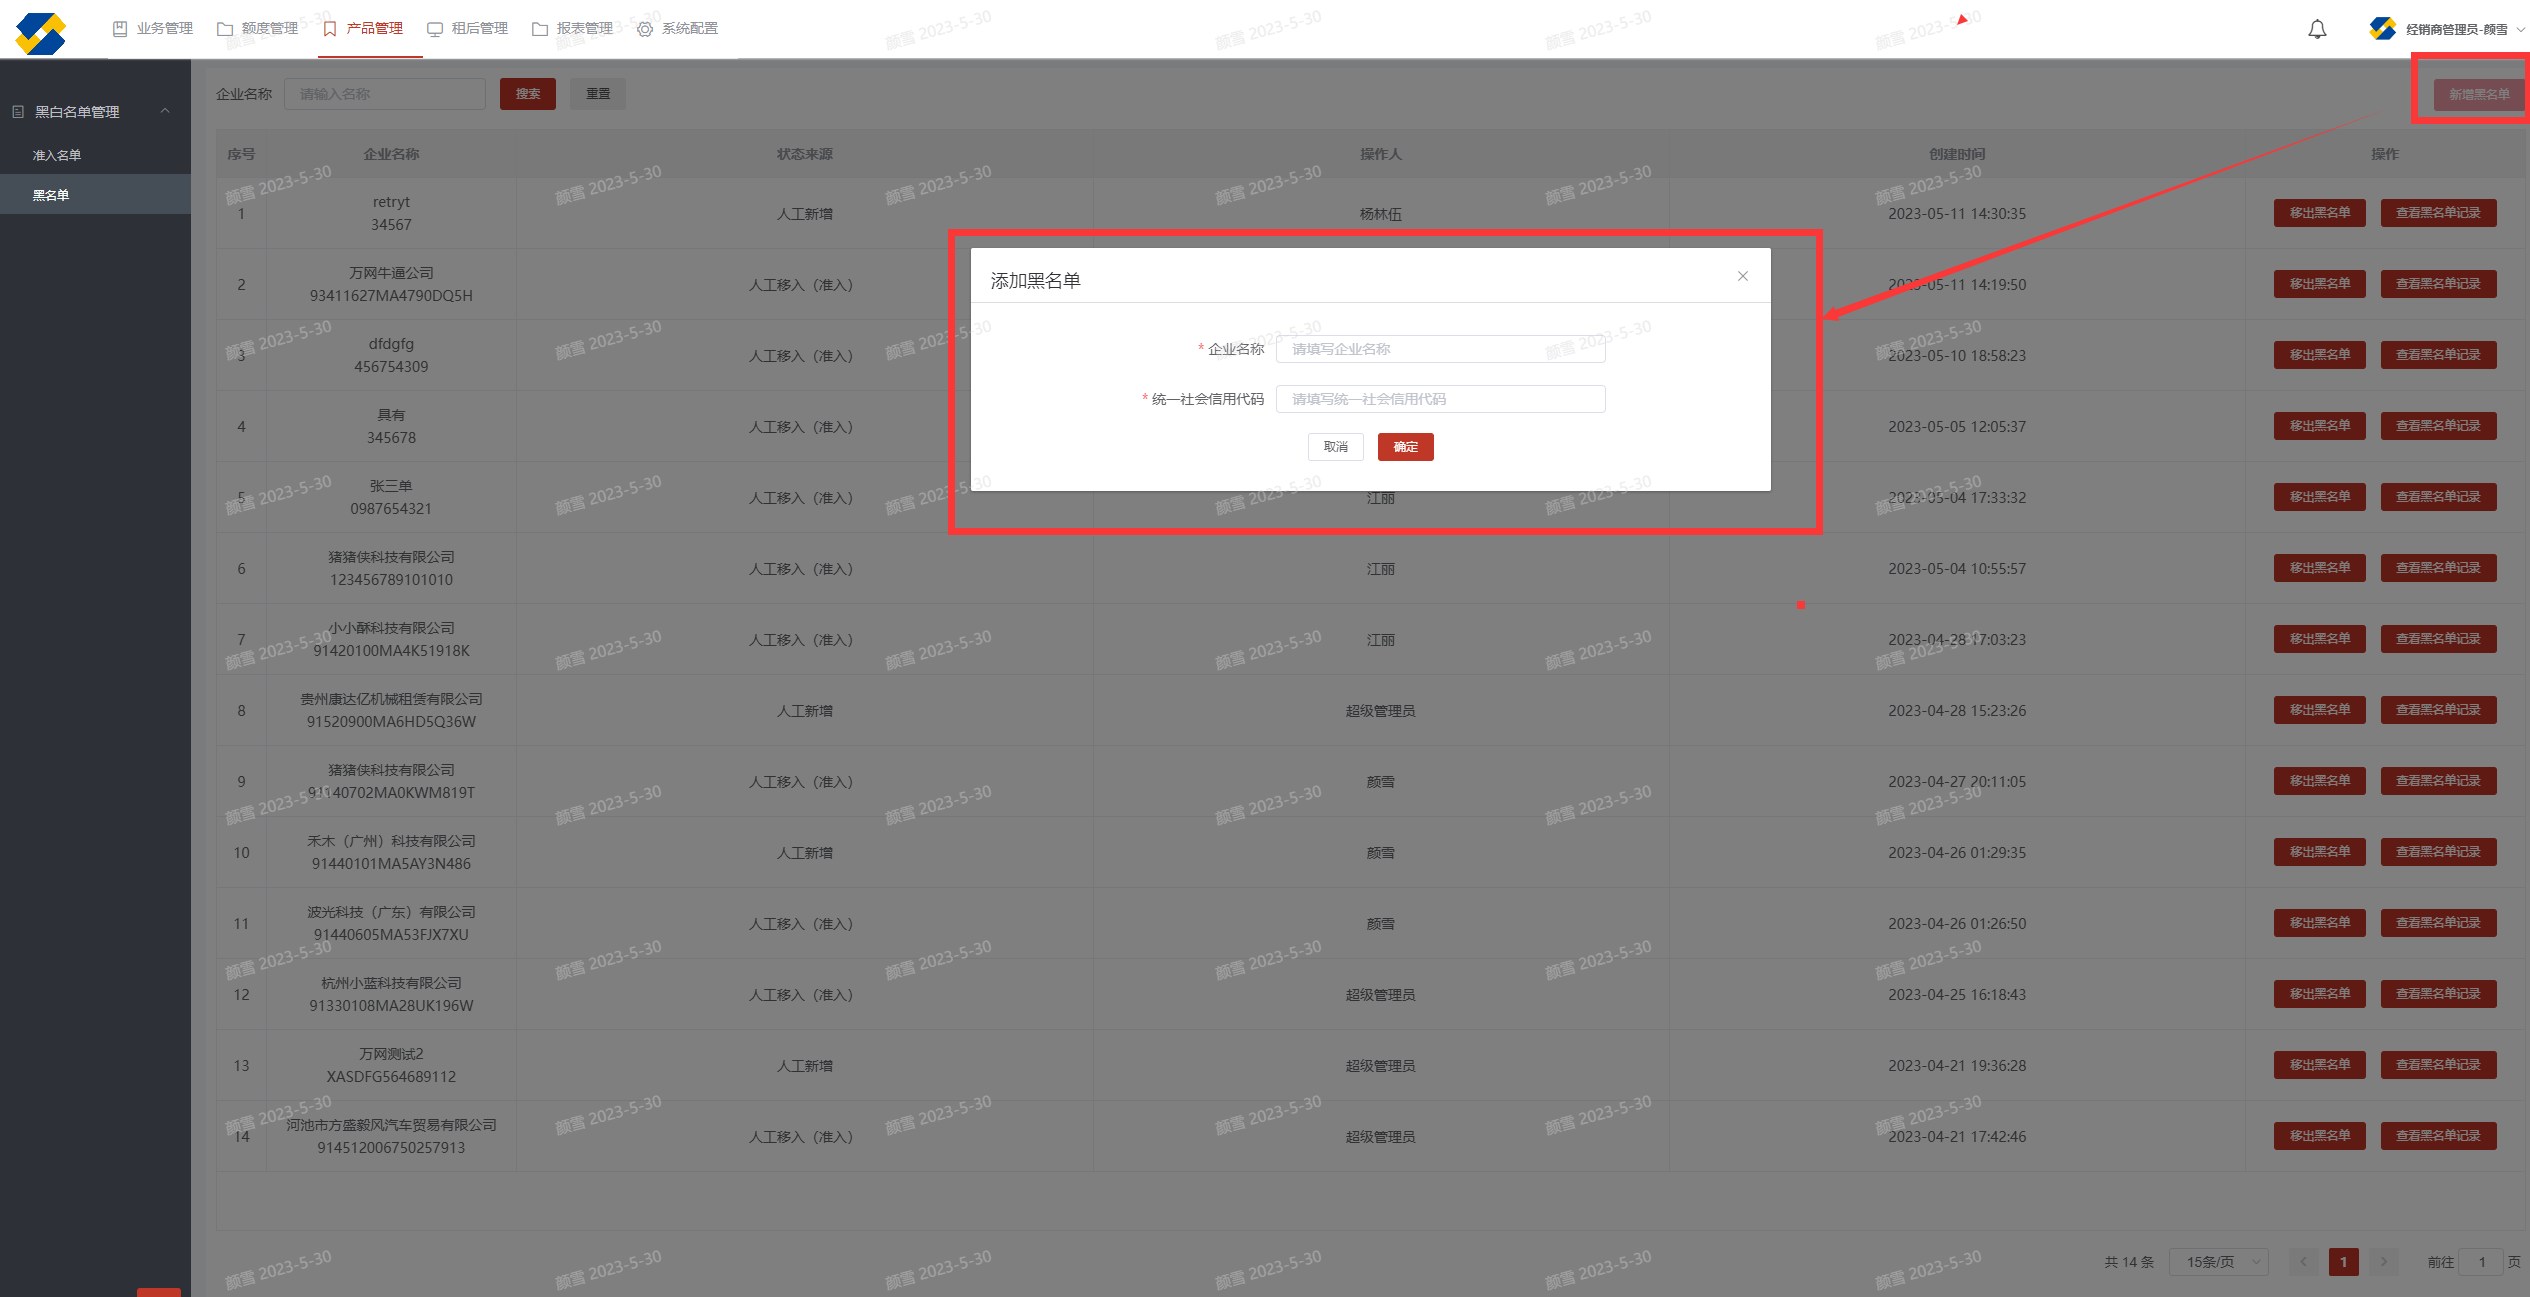Image resolution: width=2530 pixels, height=1297 pixels.
Task: Click the 确定 button in dialog
Action: 1405,447
